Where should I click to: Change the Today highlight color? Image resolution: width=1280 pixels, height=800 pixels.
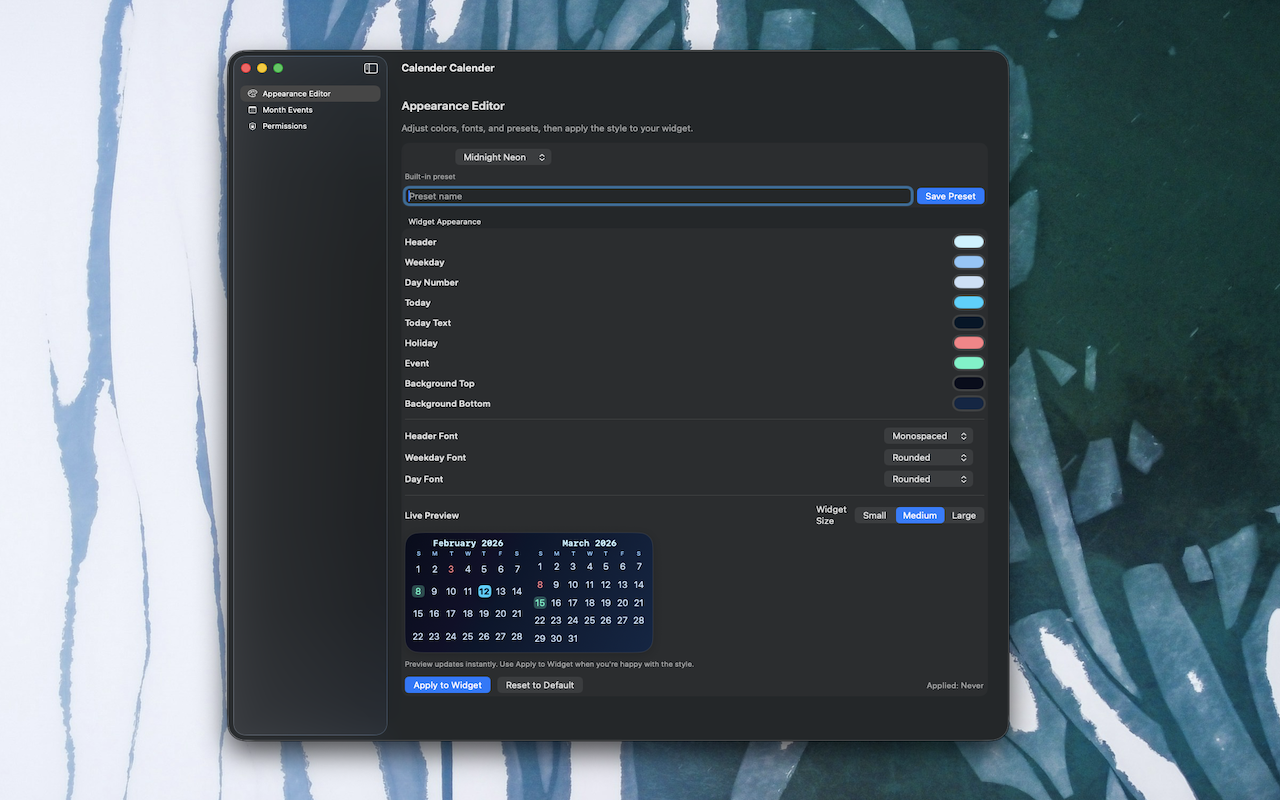tap(968, 302)
